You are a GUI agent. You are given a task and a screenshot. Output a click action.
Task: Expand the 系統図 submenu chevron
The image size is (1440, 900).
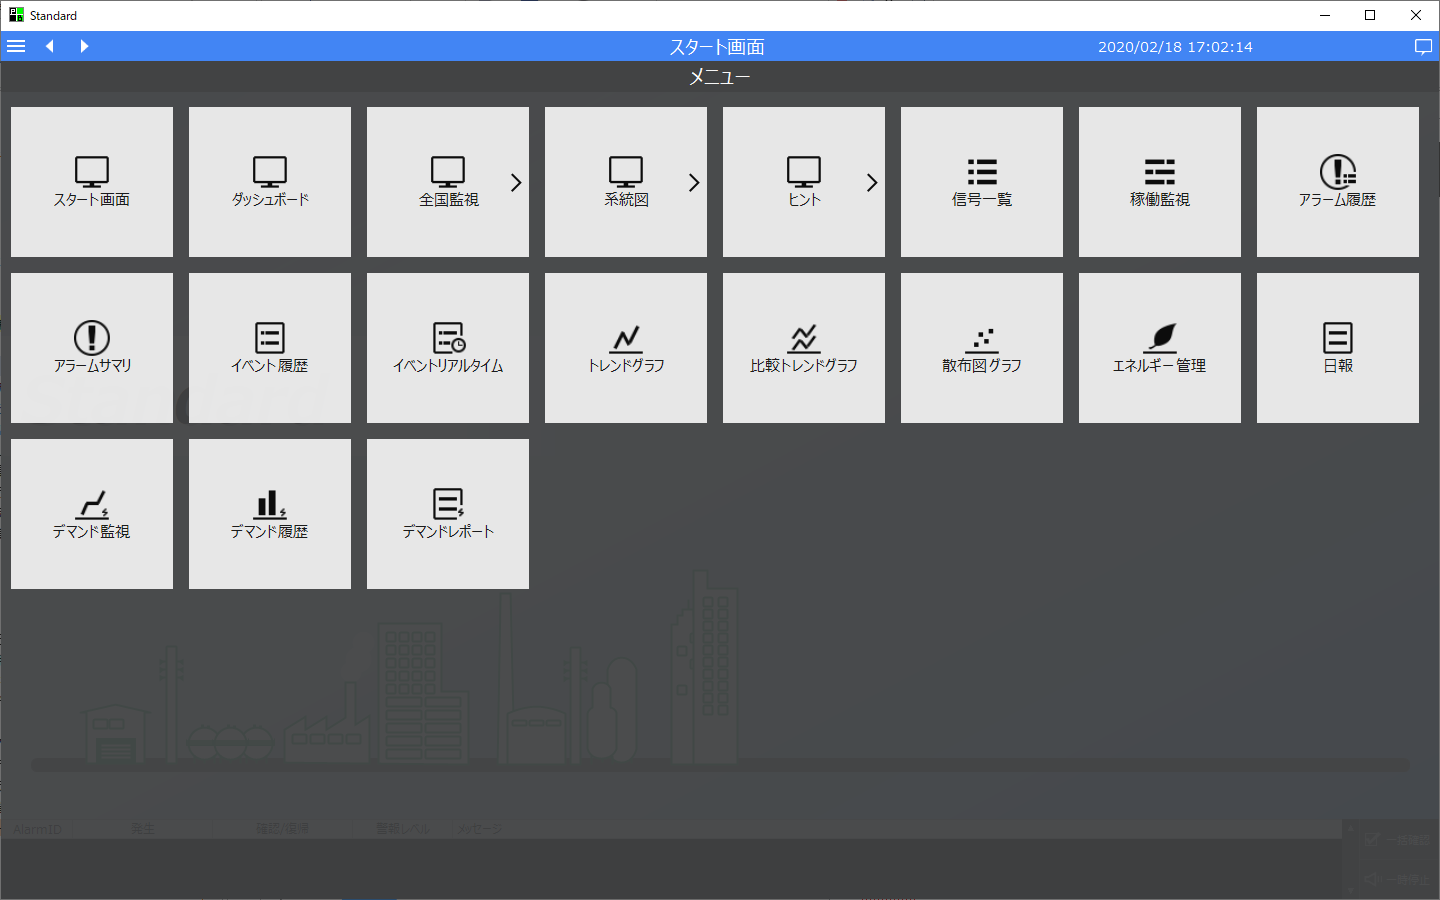click(x=694, y=182)
